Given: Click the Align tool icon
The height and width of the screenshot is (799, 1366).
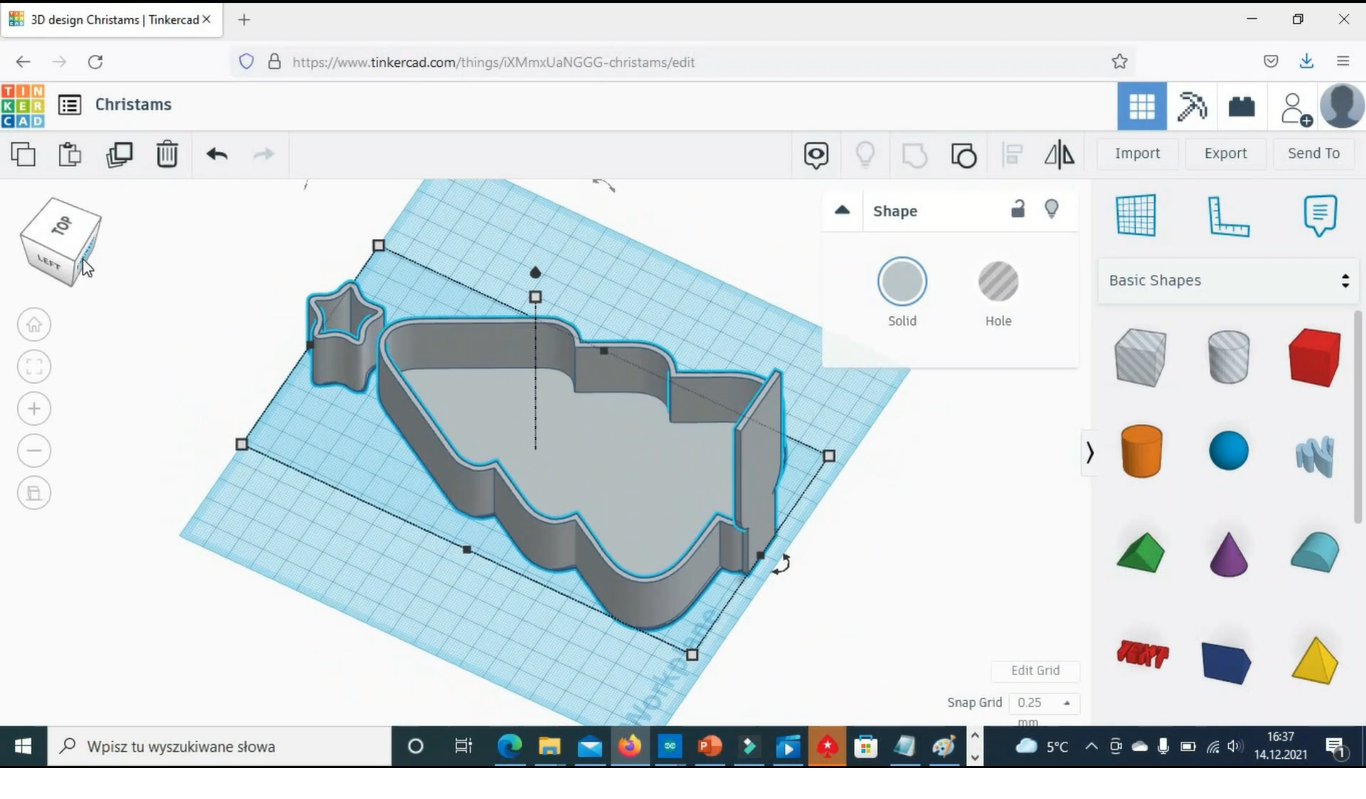Looking at the screenshot, I should tap(1012, 155).
